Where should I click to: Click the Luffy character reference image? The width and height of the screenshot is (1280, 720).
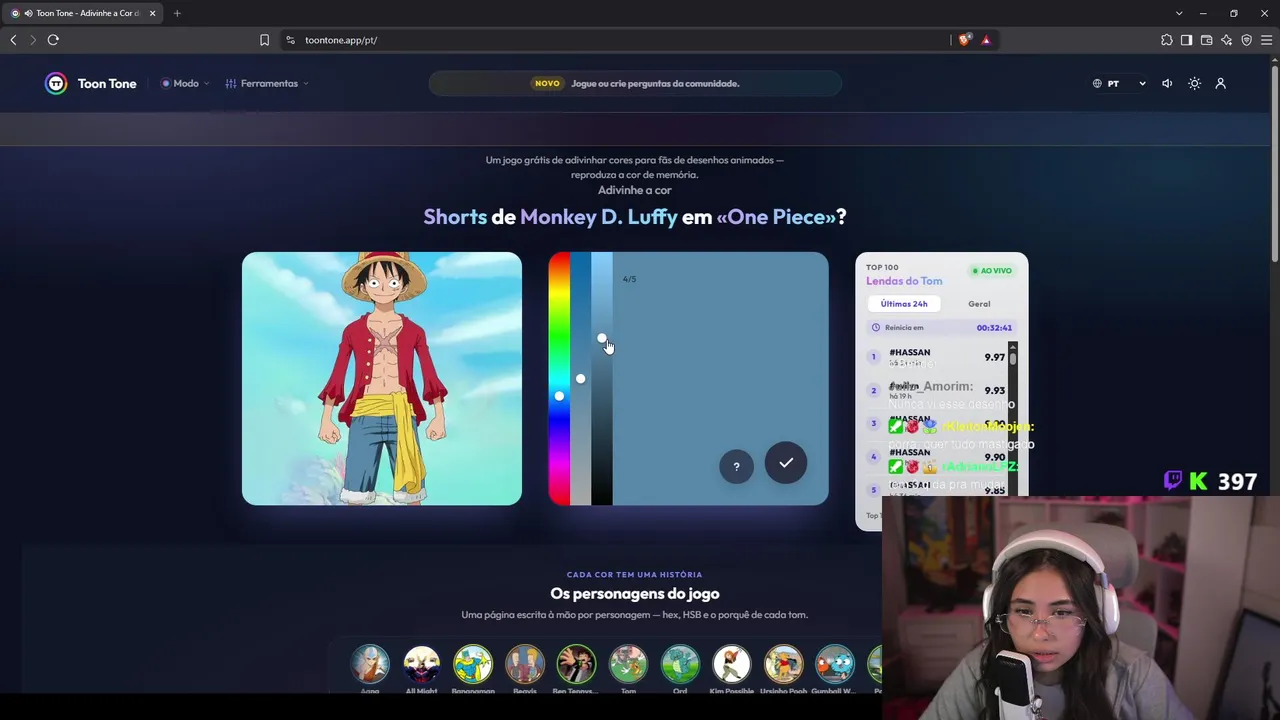382,379
